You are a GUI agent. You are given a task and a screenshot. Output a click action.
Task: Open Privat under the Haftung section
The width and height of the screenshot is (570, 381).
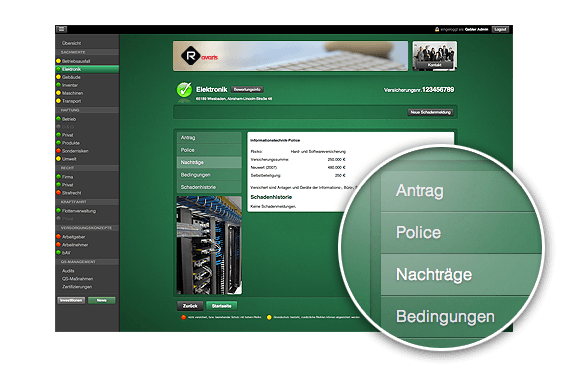click(67, 135)
